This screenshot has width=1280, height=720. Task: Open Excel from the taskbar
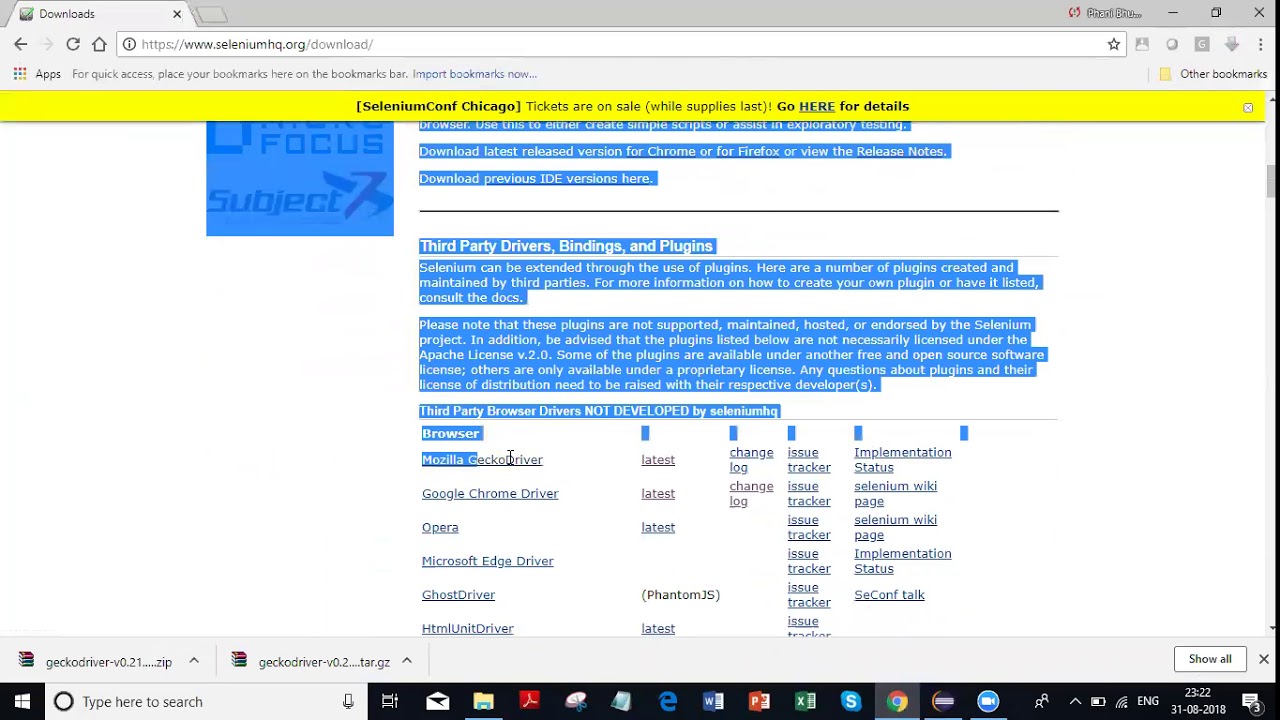click(x=805, y=701)
